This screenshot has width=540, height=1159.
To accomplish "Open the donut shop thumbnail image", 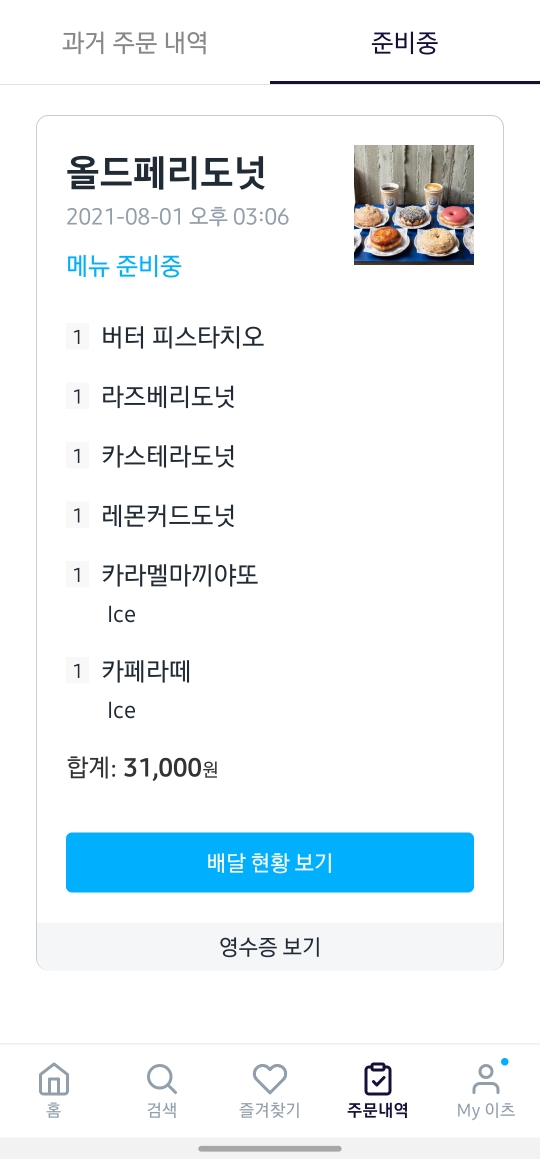I will [414, 205].
